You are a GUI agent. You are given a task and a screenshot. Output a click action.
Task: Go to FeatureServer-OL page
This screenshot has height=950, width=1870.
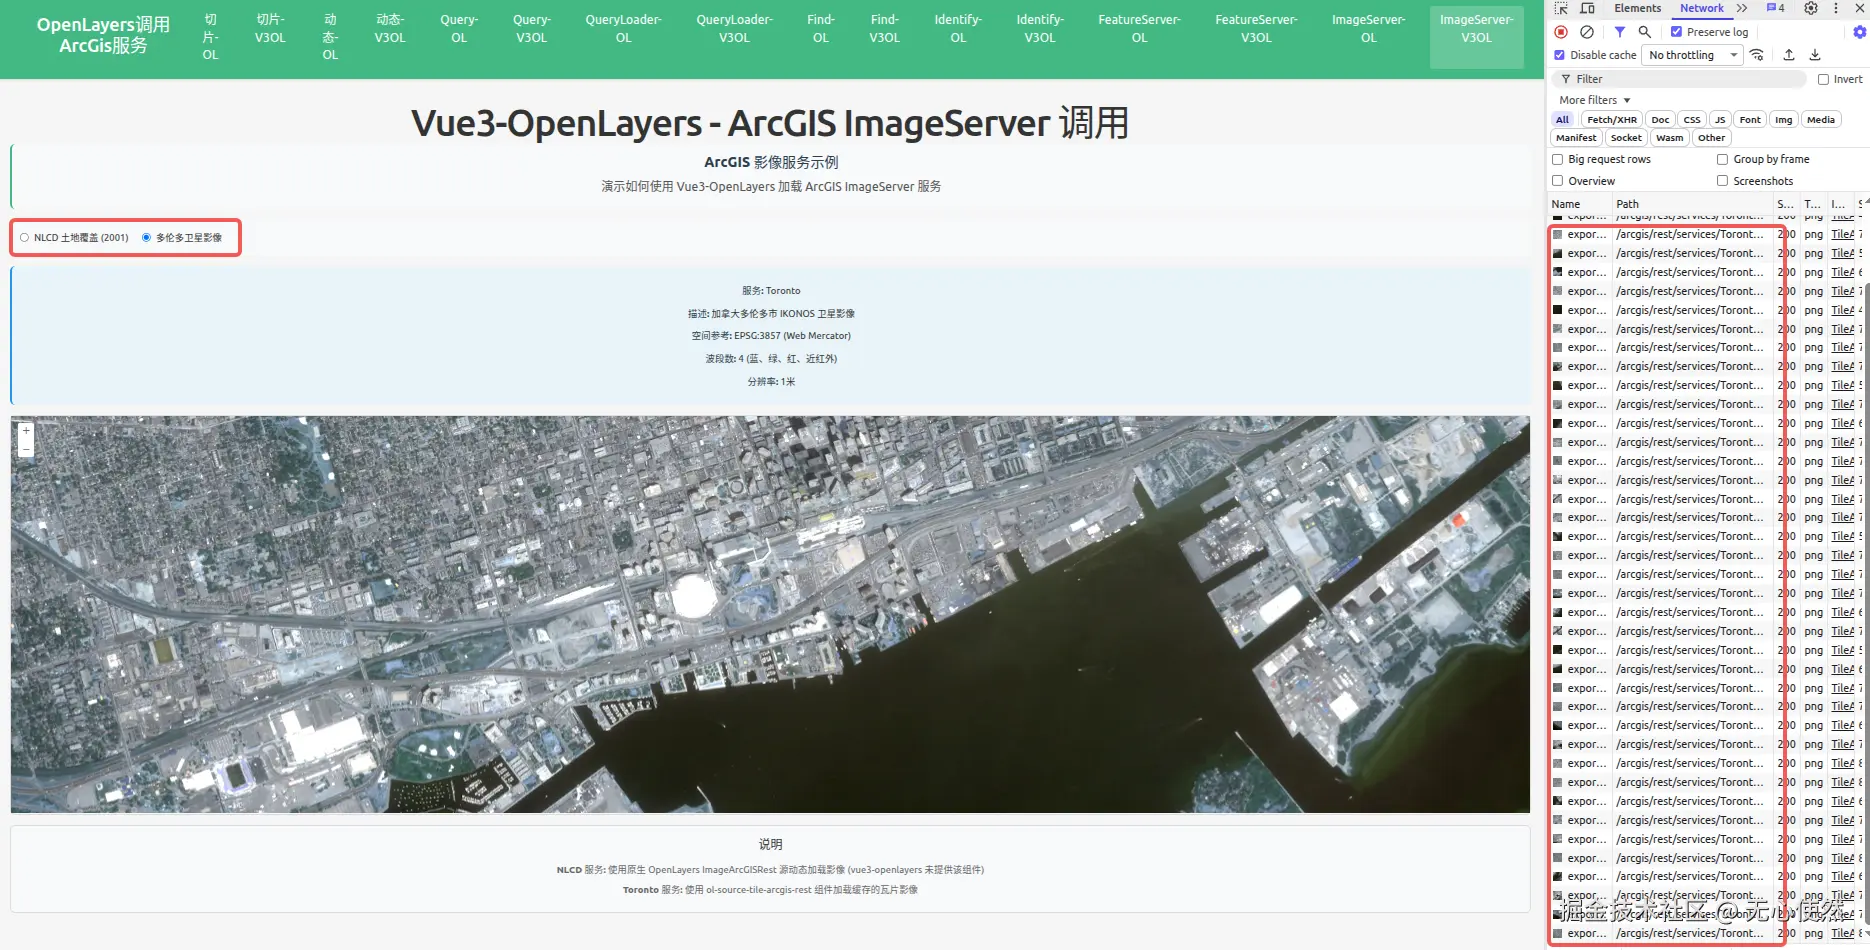coord(1139,29)
